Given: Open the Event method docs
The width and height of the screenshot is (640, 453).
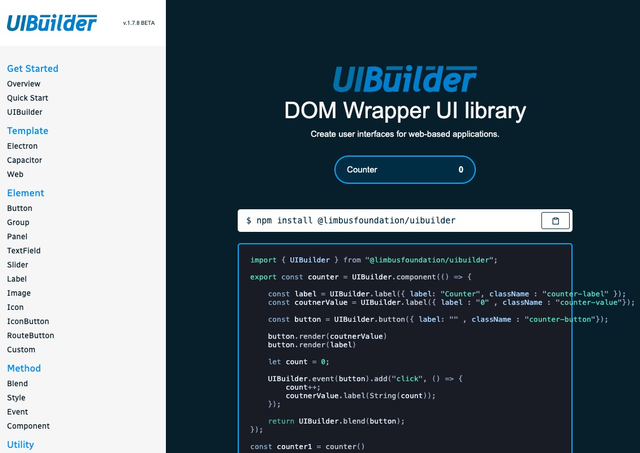Looking at the screenshot, I should [x=18, y=412].
